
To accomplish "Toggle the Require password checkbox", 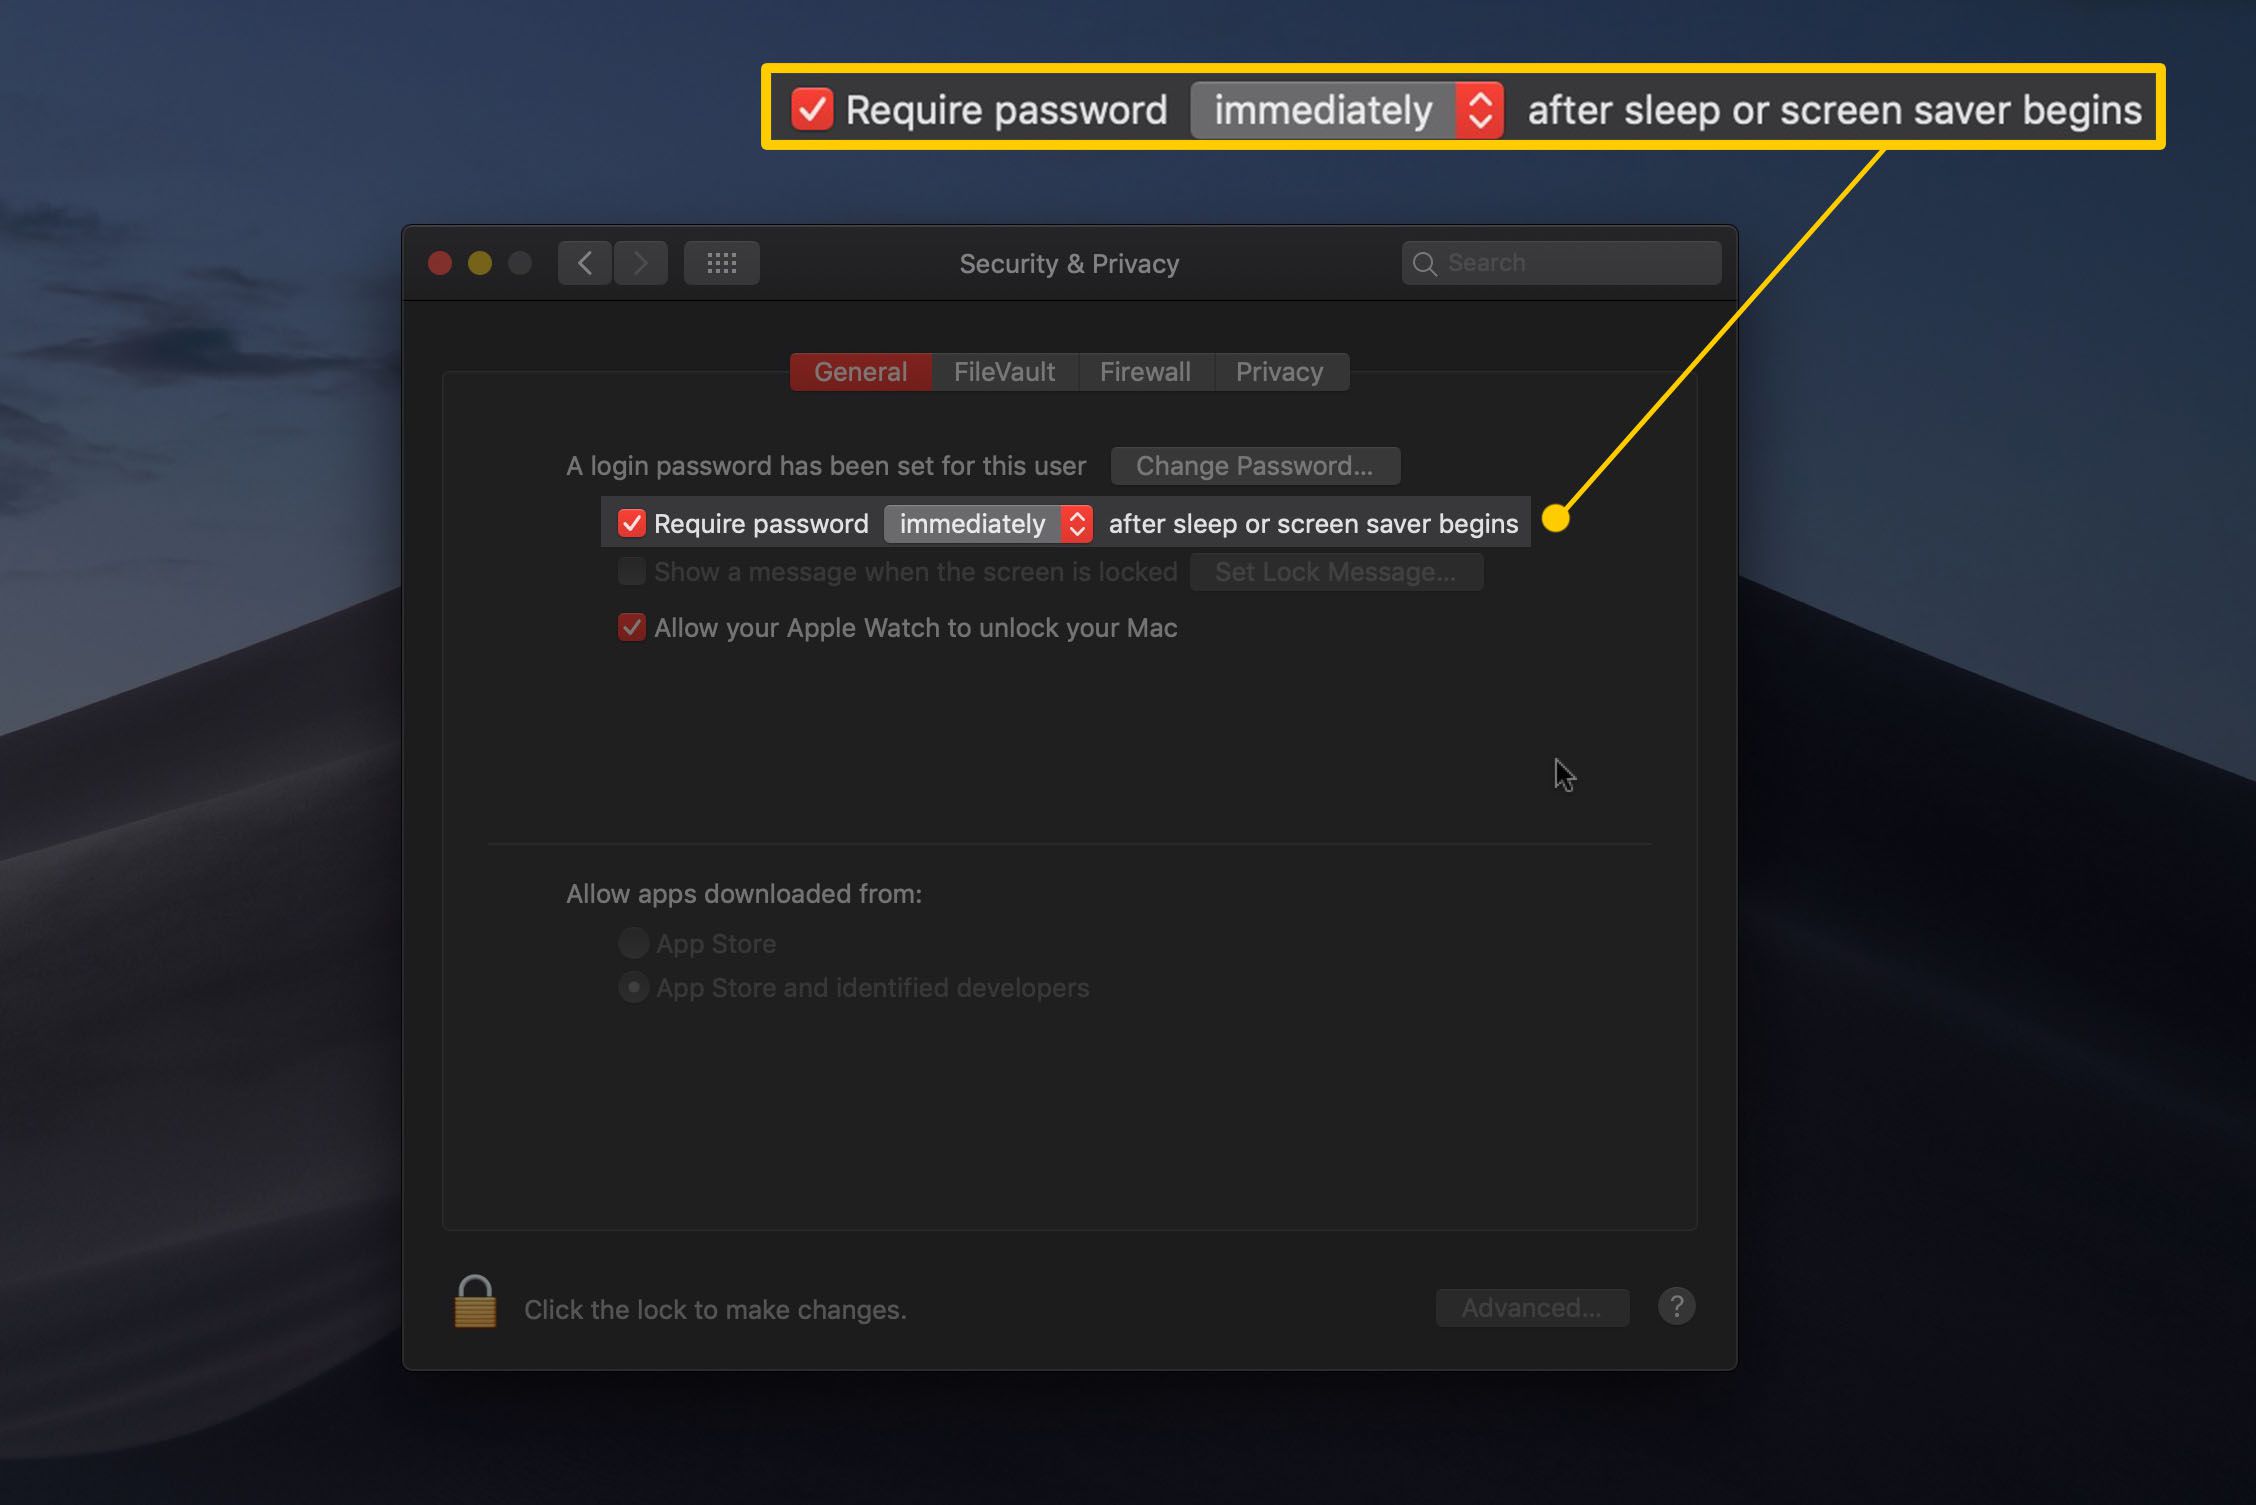I will coord(632,522).
